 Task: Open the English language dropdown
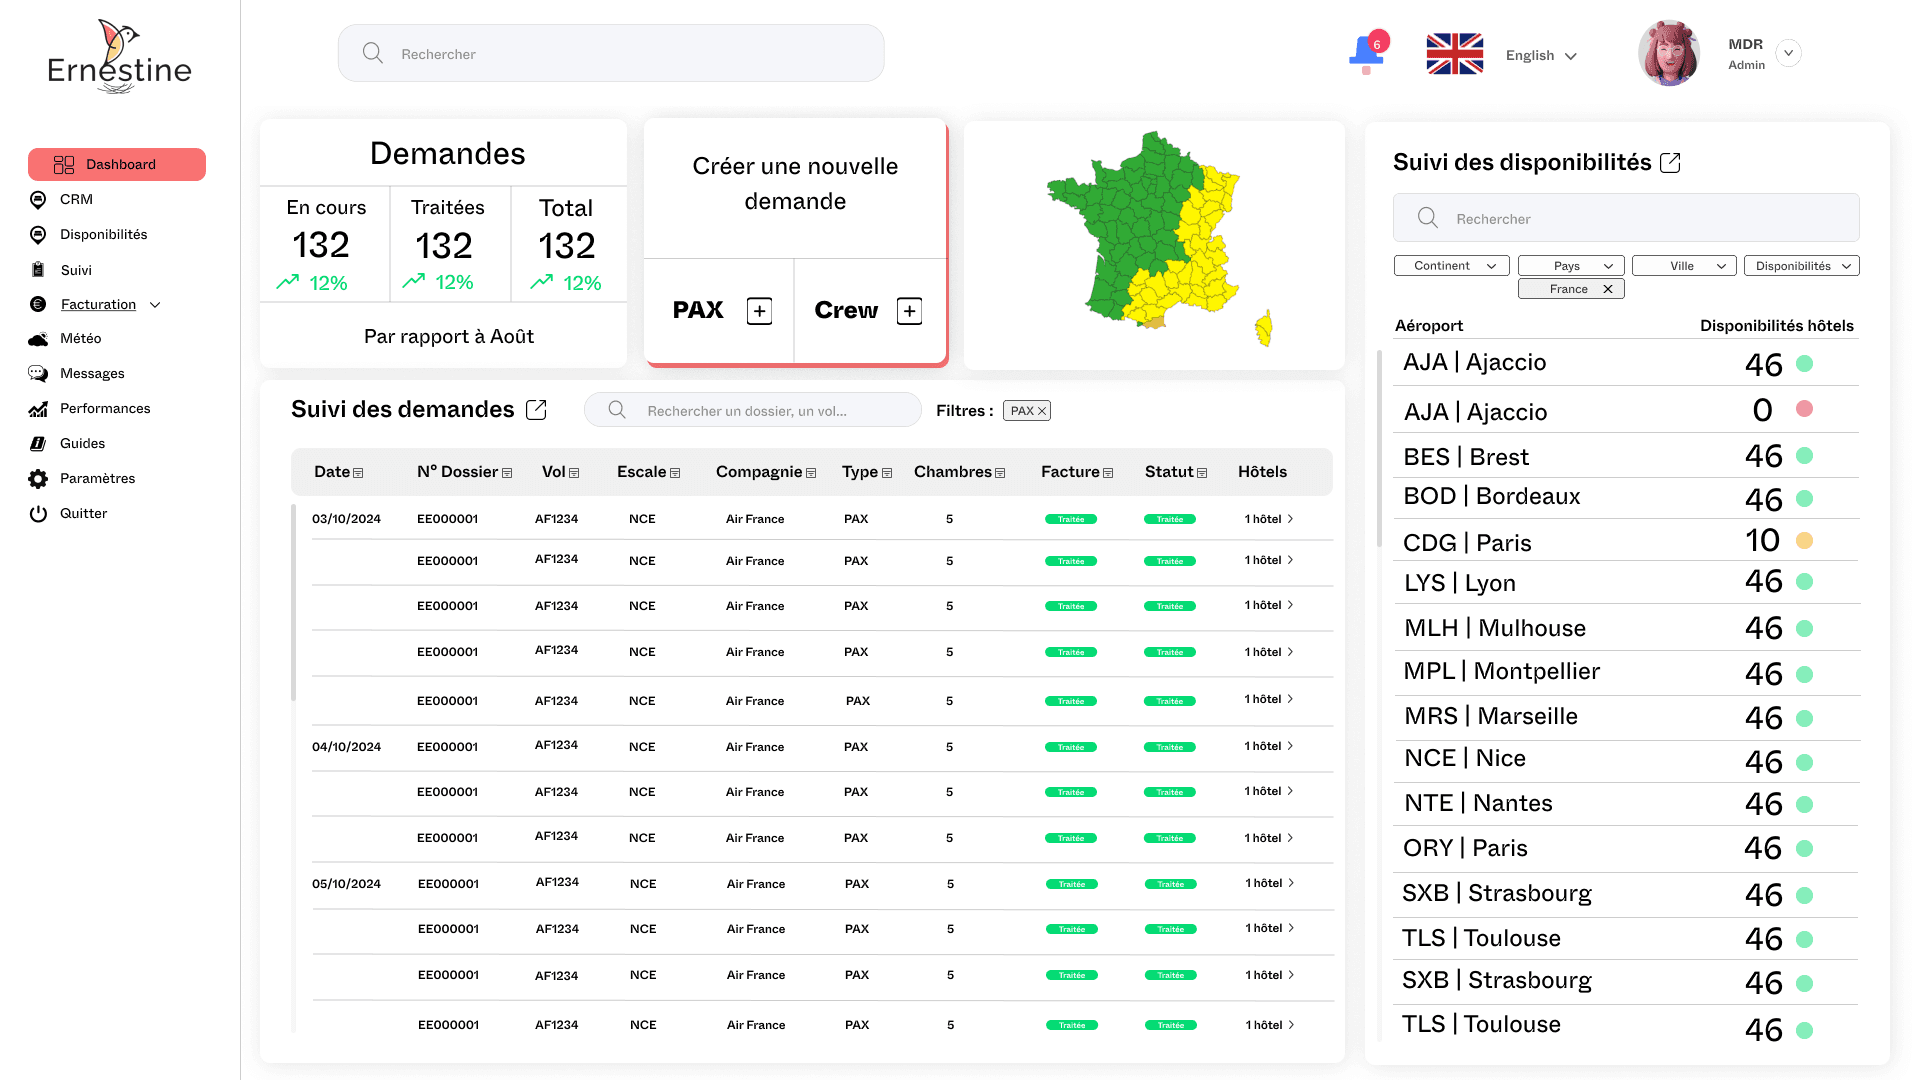(x=1541, y=56)
